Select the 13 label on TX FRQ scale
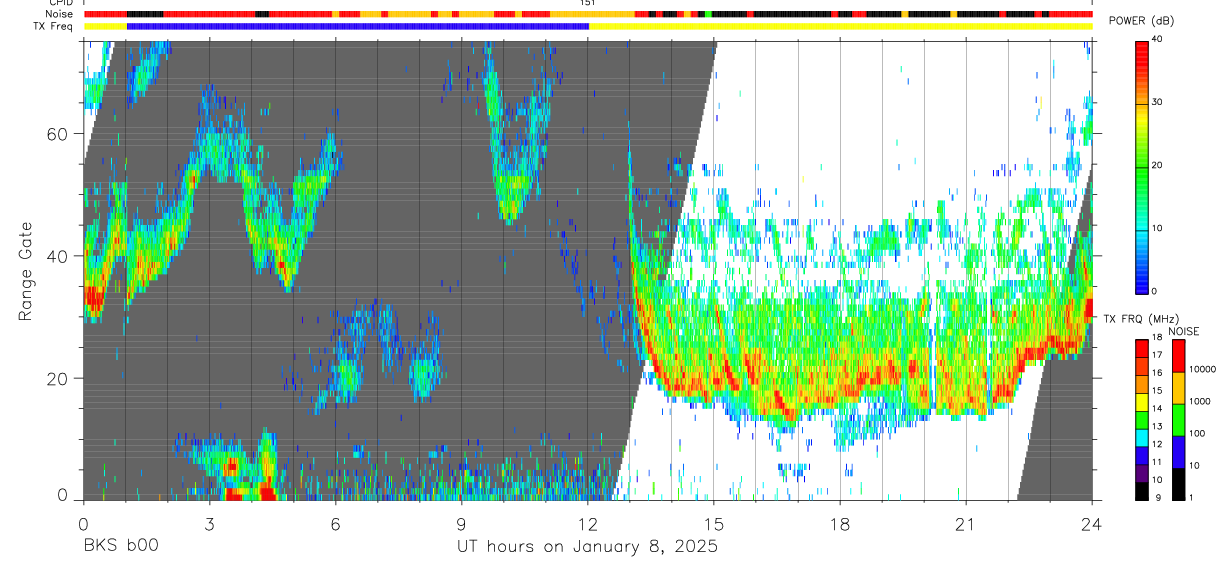1228x567 pixels. point(1157,426)
